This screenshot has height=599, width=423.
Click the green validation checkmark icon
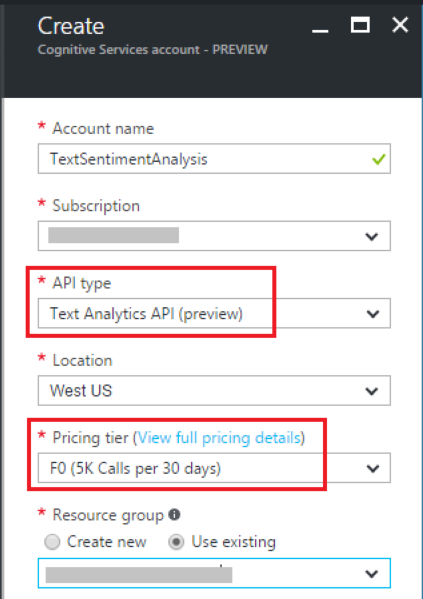[378, 159]
